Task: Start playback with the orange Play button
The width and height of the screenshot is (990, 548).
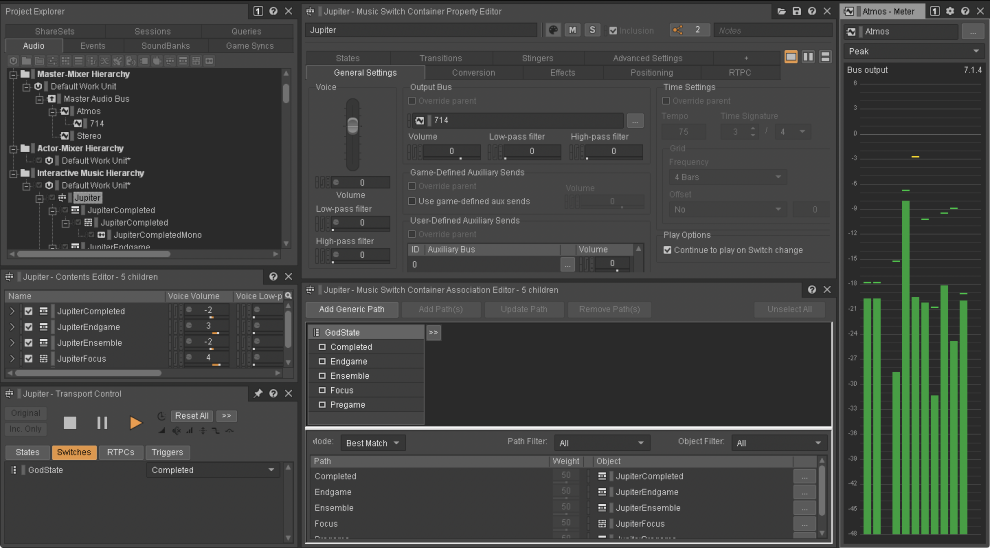Action: [135, 422]
